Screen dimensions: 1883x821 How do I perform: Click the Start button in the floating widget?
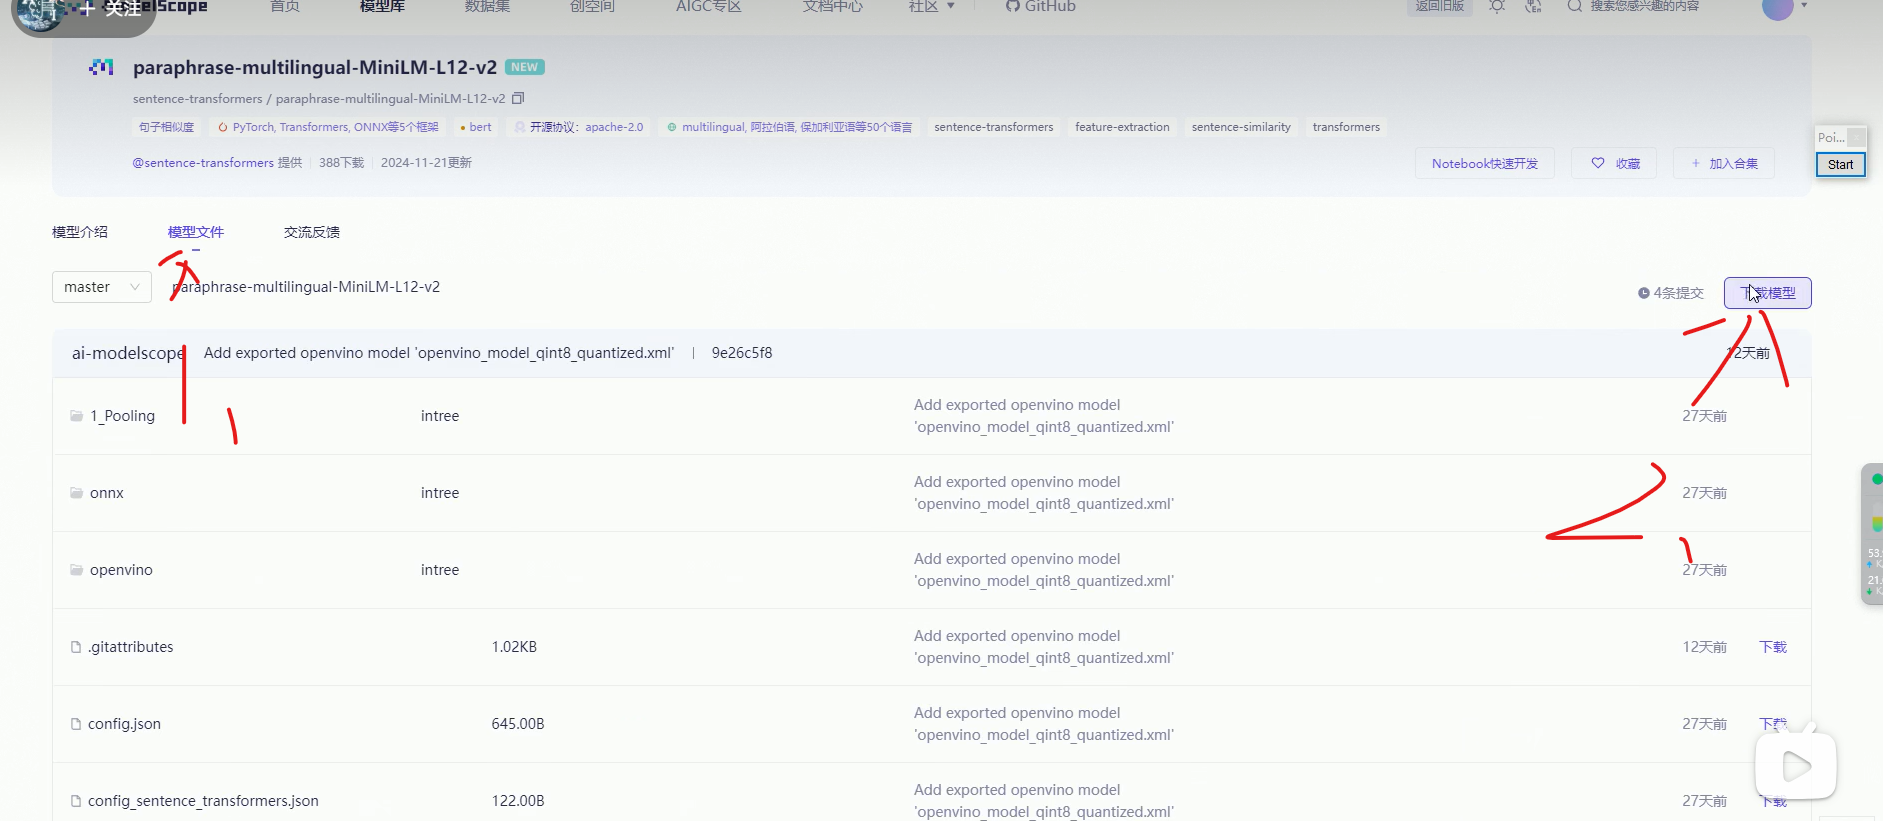click(x=1840, y=165)
